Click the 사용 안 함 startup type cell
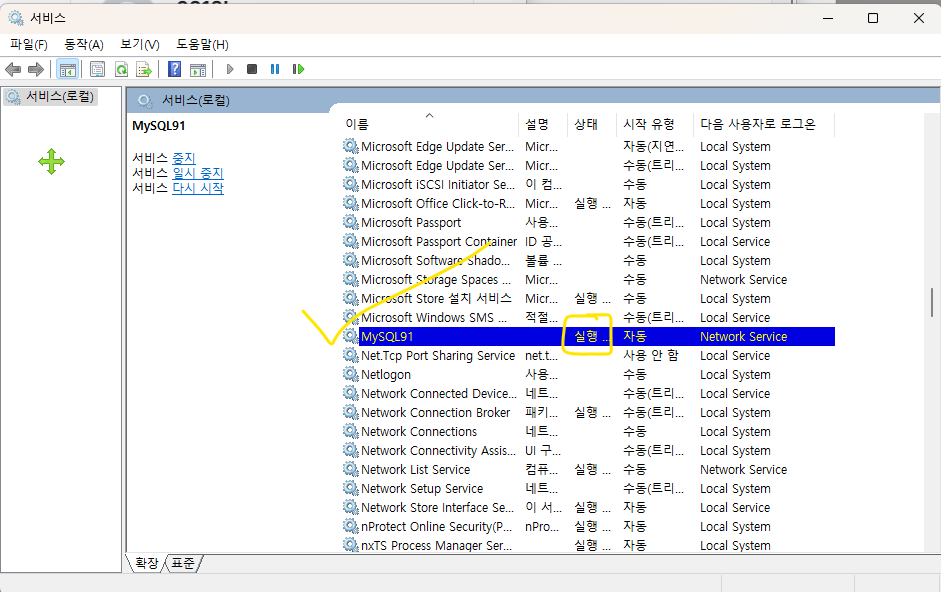This screenshot has width=941, height=592. [651, 355]
